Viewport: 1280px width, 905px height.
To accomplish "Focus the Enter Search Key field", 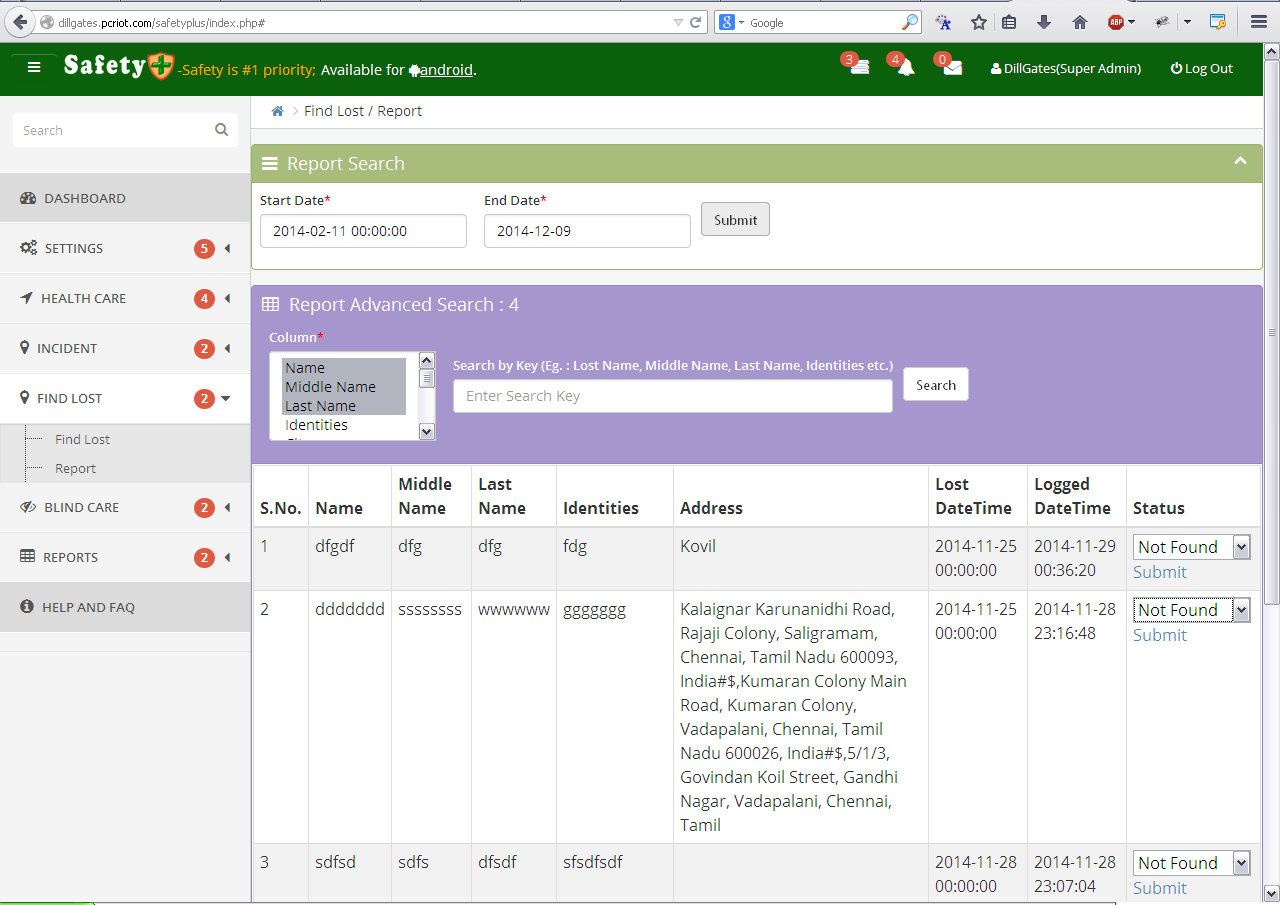I will 673,396.
